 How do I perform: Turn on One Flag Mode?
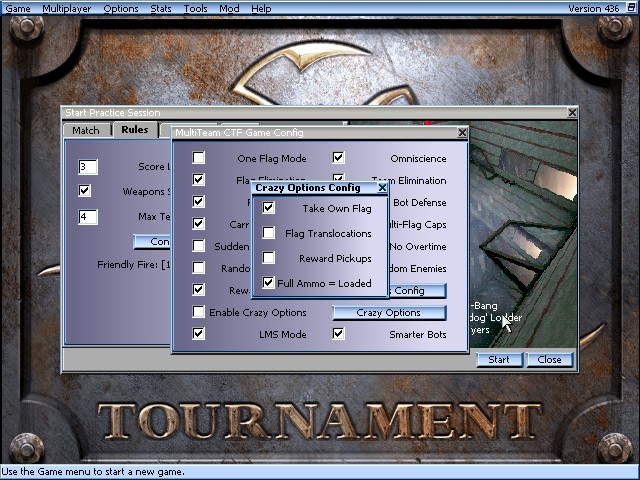199,158
